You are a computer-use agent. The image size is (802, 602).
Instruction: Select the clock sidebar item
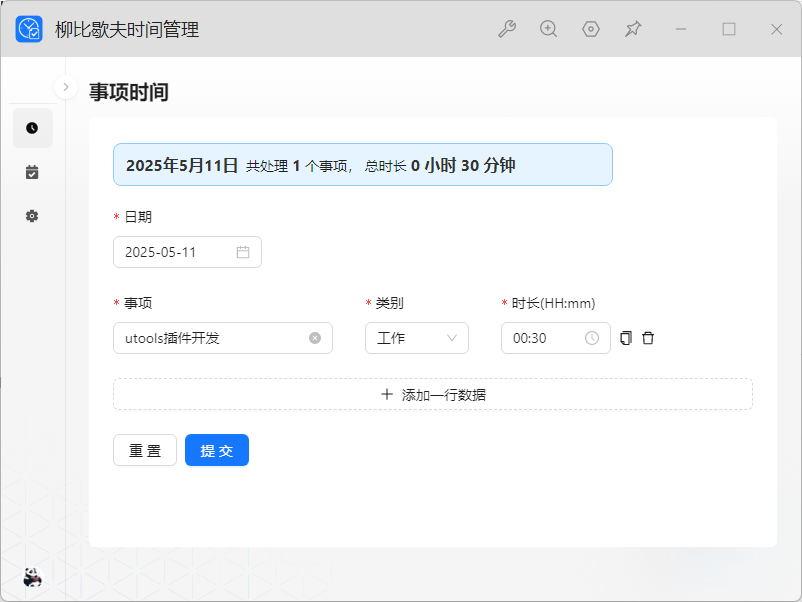tap(32, 128)
